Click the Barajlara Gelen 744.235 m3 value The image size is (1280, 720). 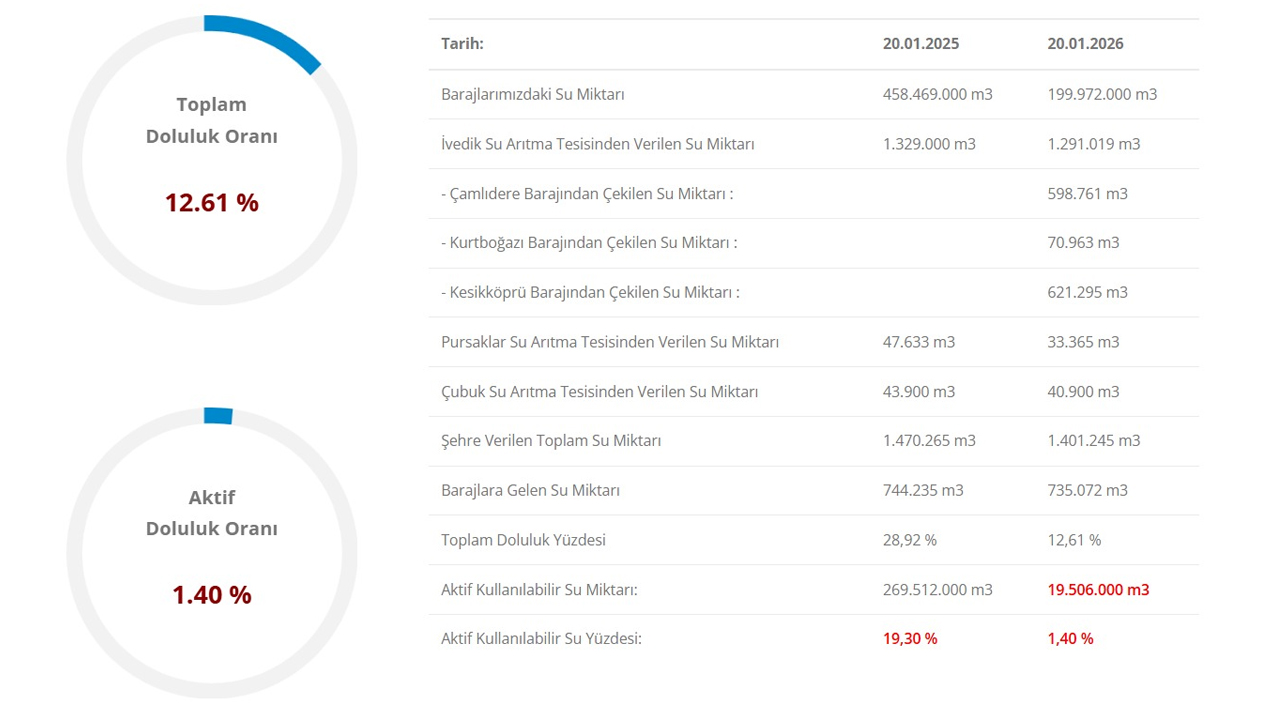[x=923, y=490]
